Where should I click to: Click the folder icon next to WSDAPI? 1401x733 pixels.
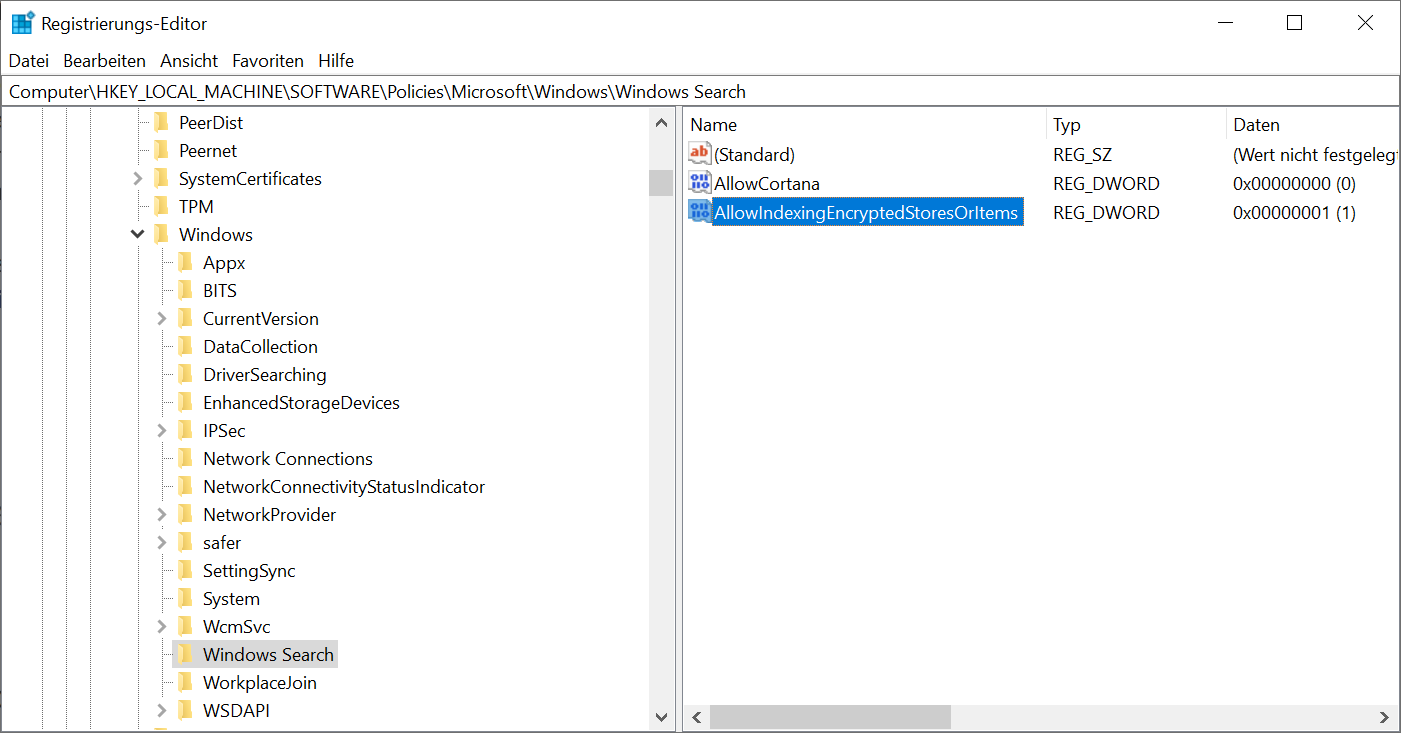click(185, 711)
